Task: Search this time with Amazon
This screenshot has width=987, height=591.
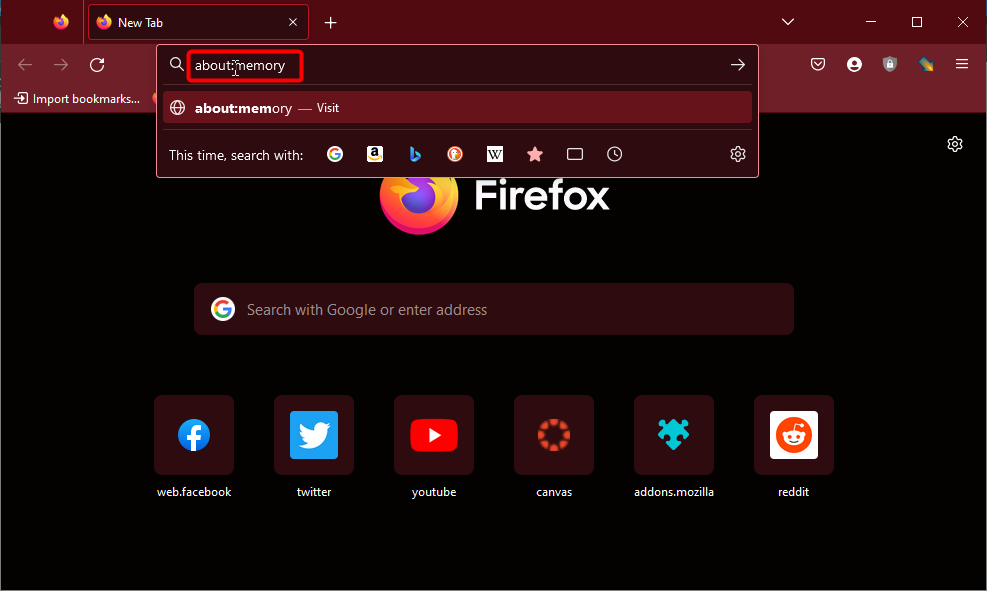Action: [x=375, y=154]
